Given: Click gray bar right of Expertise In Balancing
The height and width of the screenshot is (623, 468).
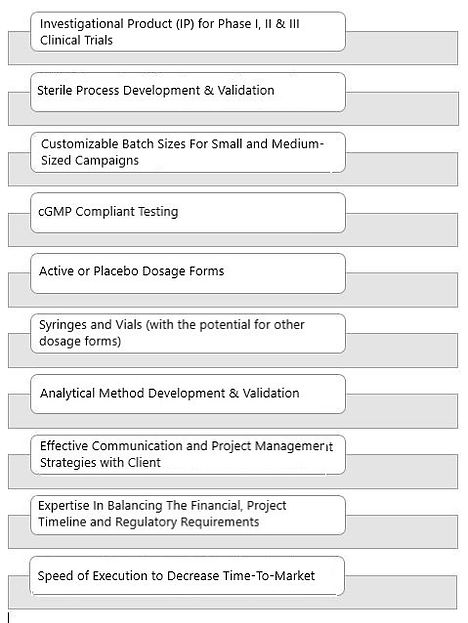Looking at the screenshot, I should coord(402,532).
